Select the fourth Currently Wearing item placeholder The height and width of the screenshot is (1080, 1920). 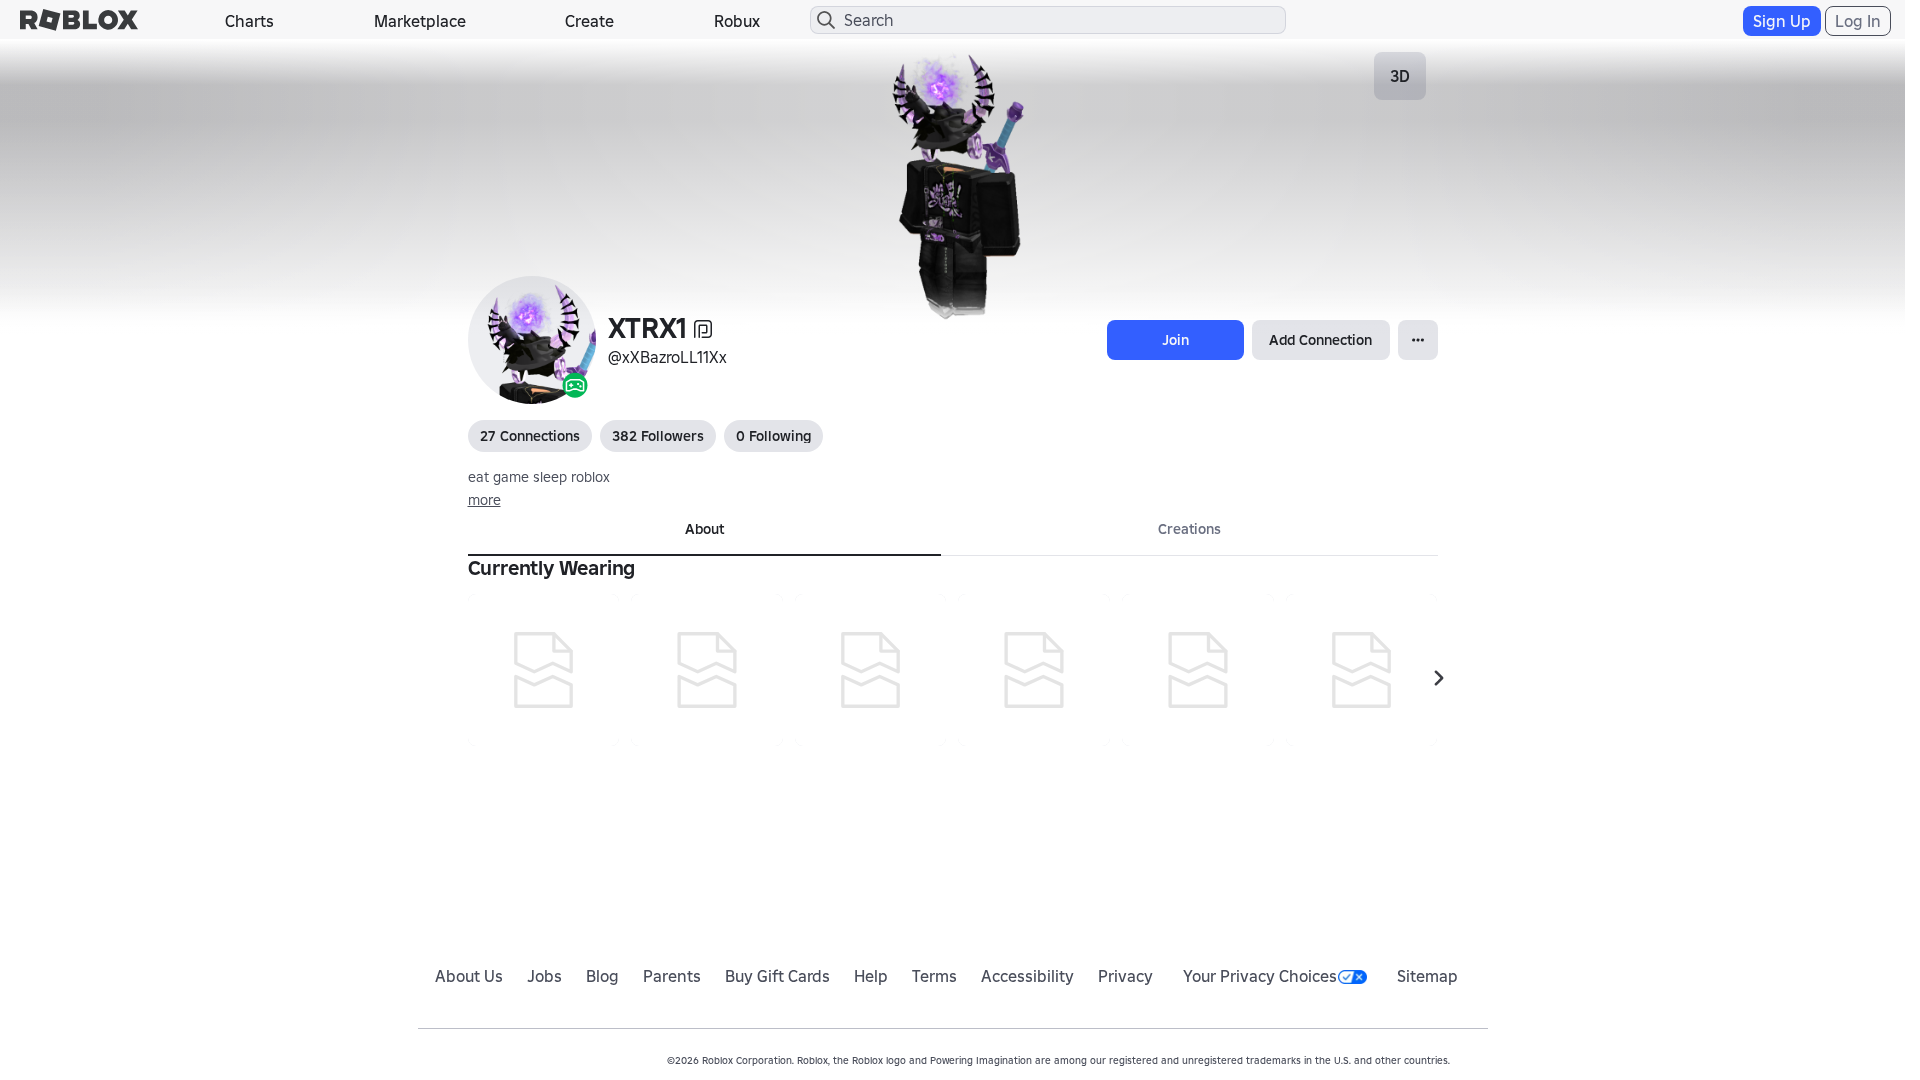pos(1034,670)
